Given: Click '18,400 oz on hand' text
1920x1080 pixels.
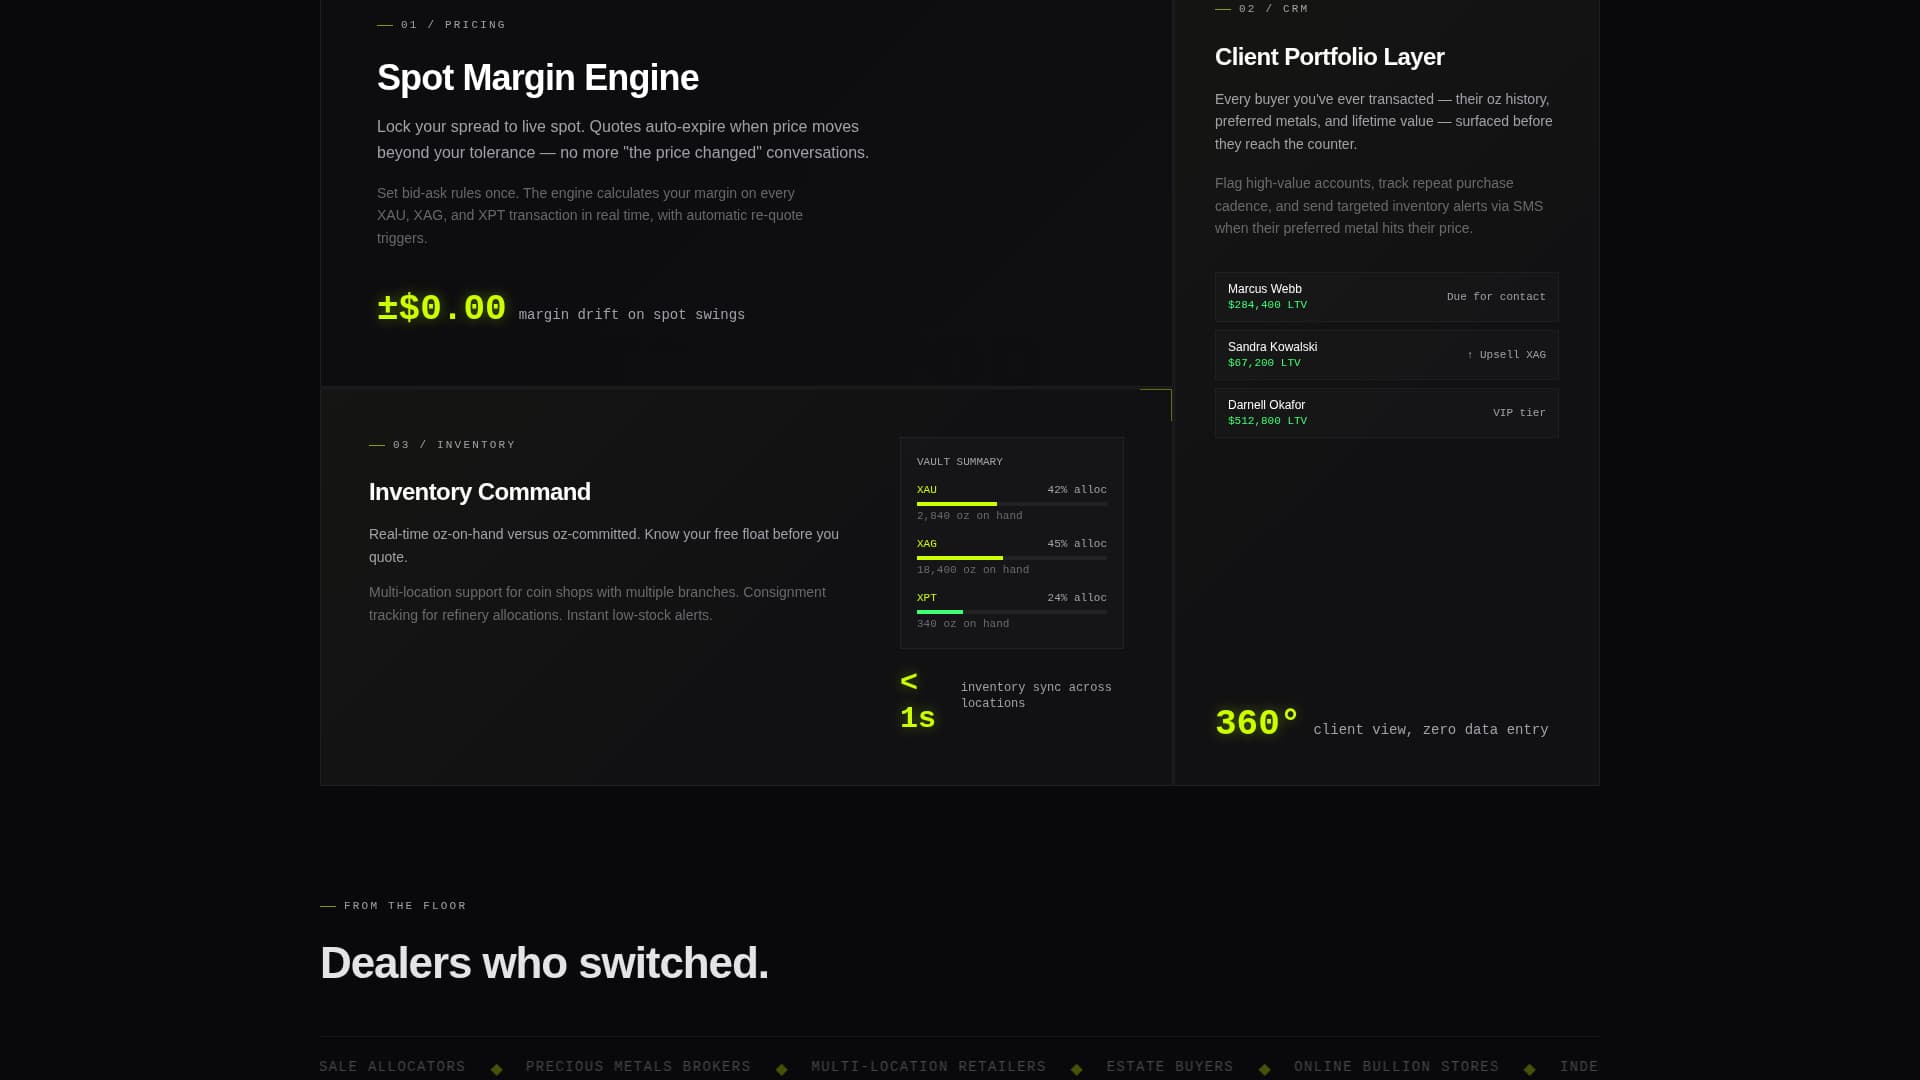Looking at the screenshot, I should tap(973, 570).
